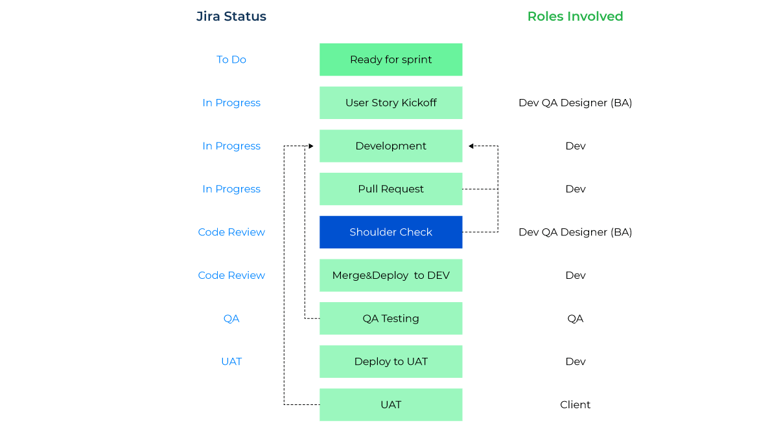Image resolution: width=781 pixels, height=427 pixels.
Task: Click the Client role label
Action: [575, 405]
